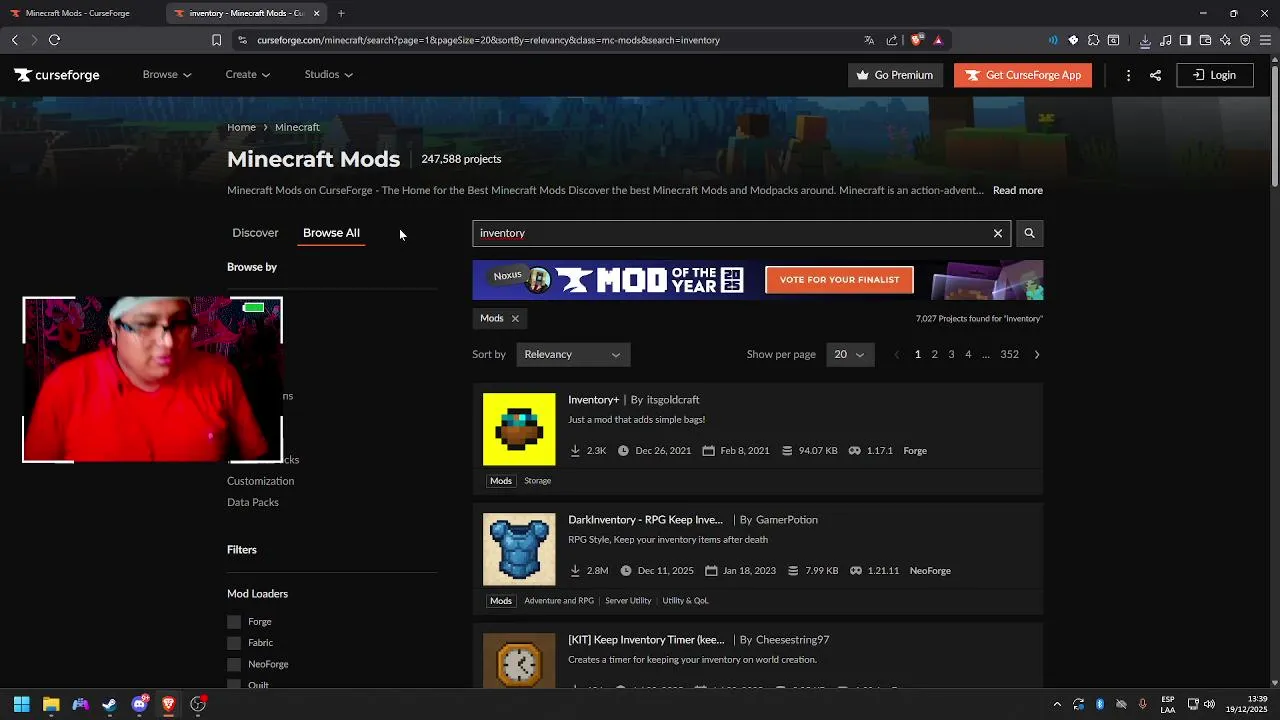This screenshot has height=720, width=1280.
Task: Open Brave Leo AI sparkle icon
Action: (x=1225, y=40)
